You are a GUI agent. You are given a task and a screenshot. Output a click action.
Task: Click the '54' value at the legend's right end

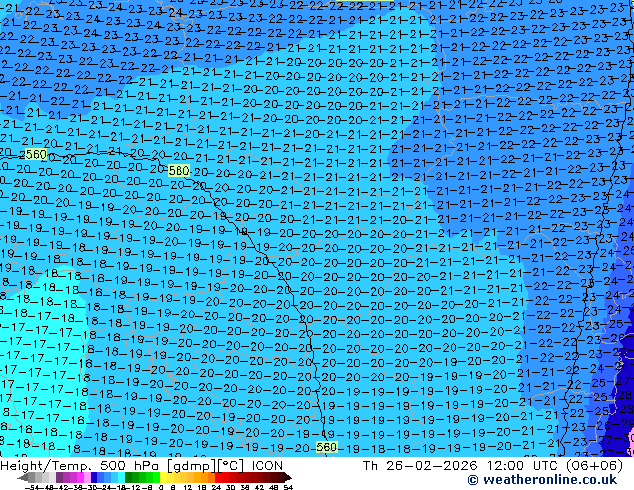[x=288, y=487]
